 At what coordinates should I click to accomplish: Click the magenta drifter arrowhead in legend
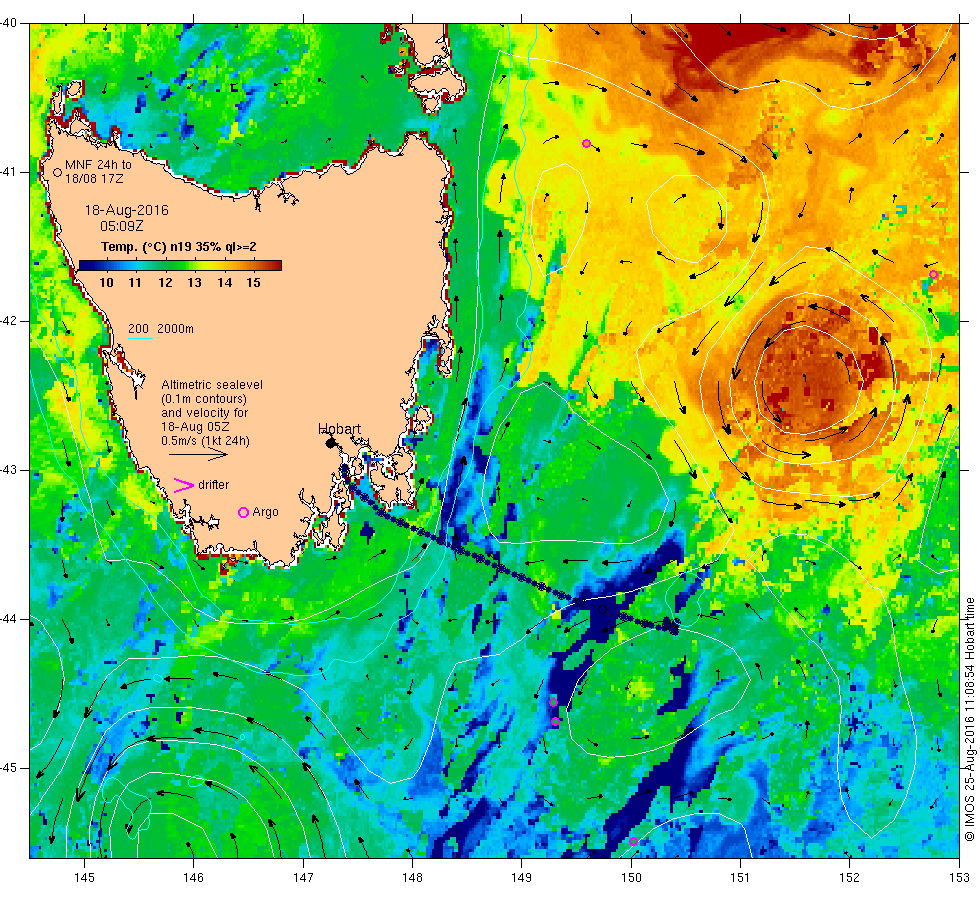point(184,485)
